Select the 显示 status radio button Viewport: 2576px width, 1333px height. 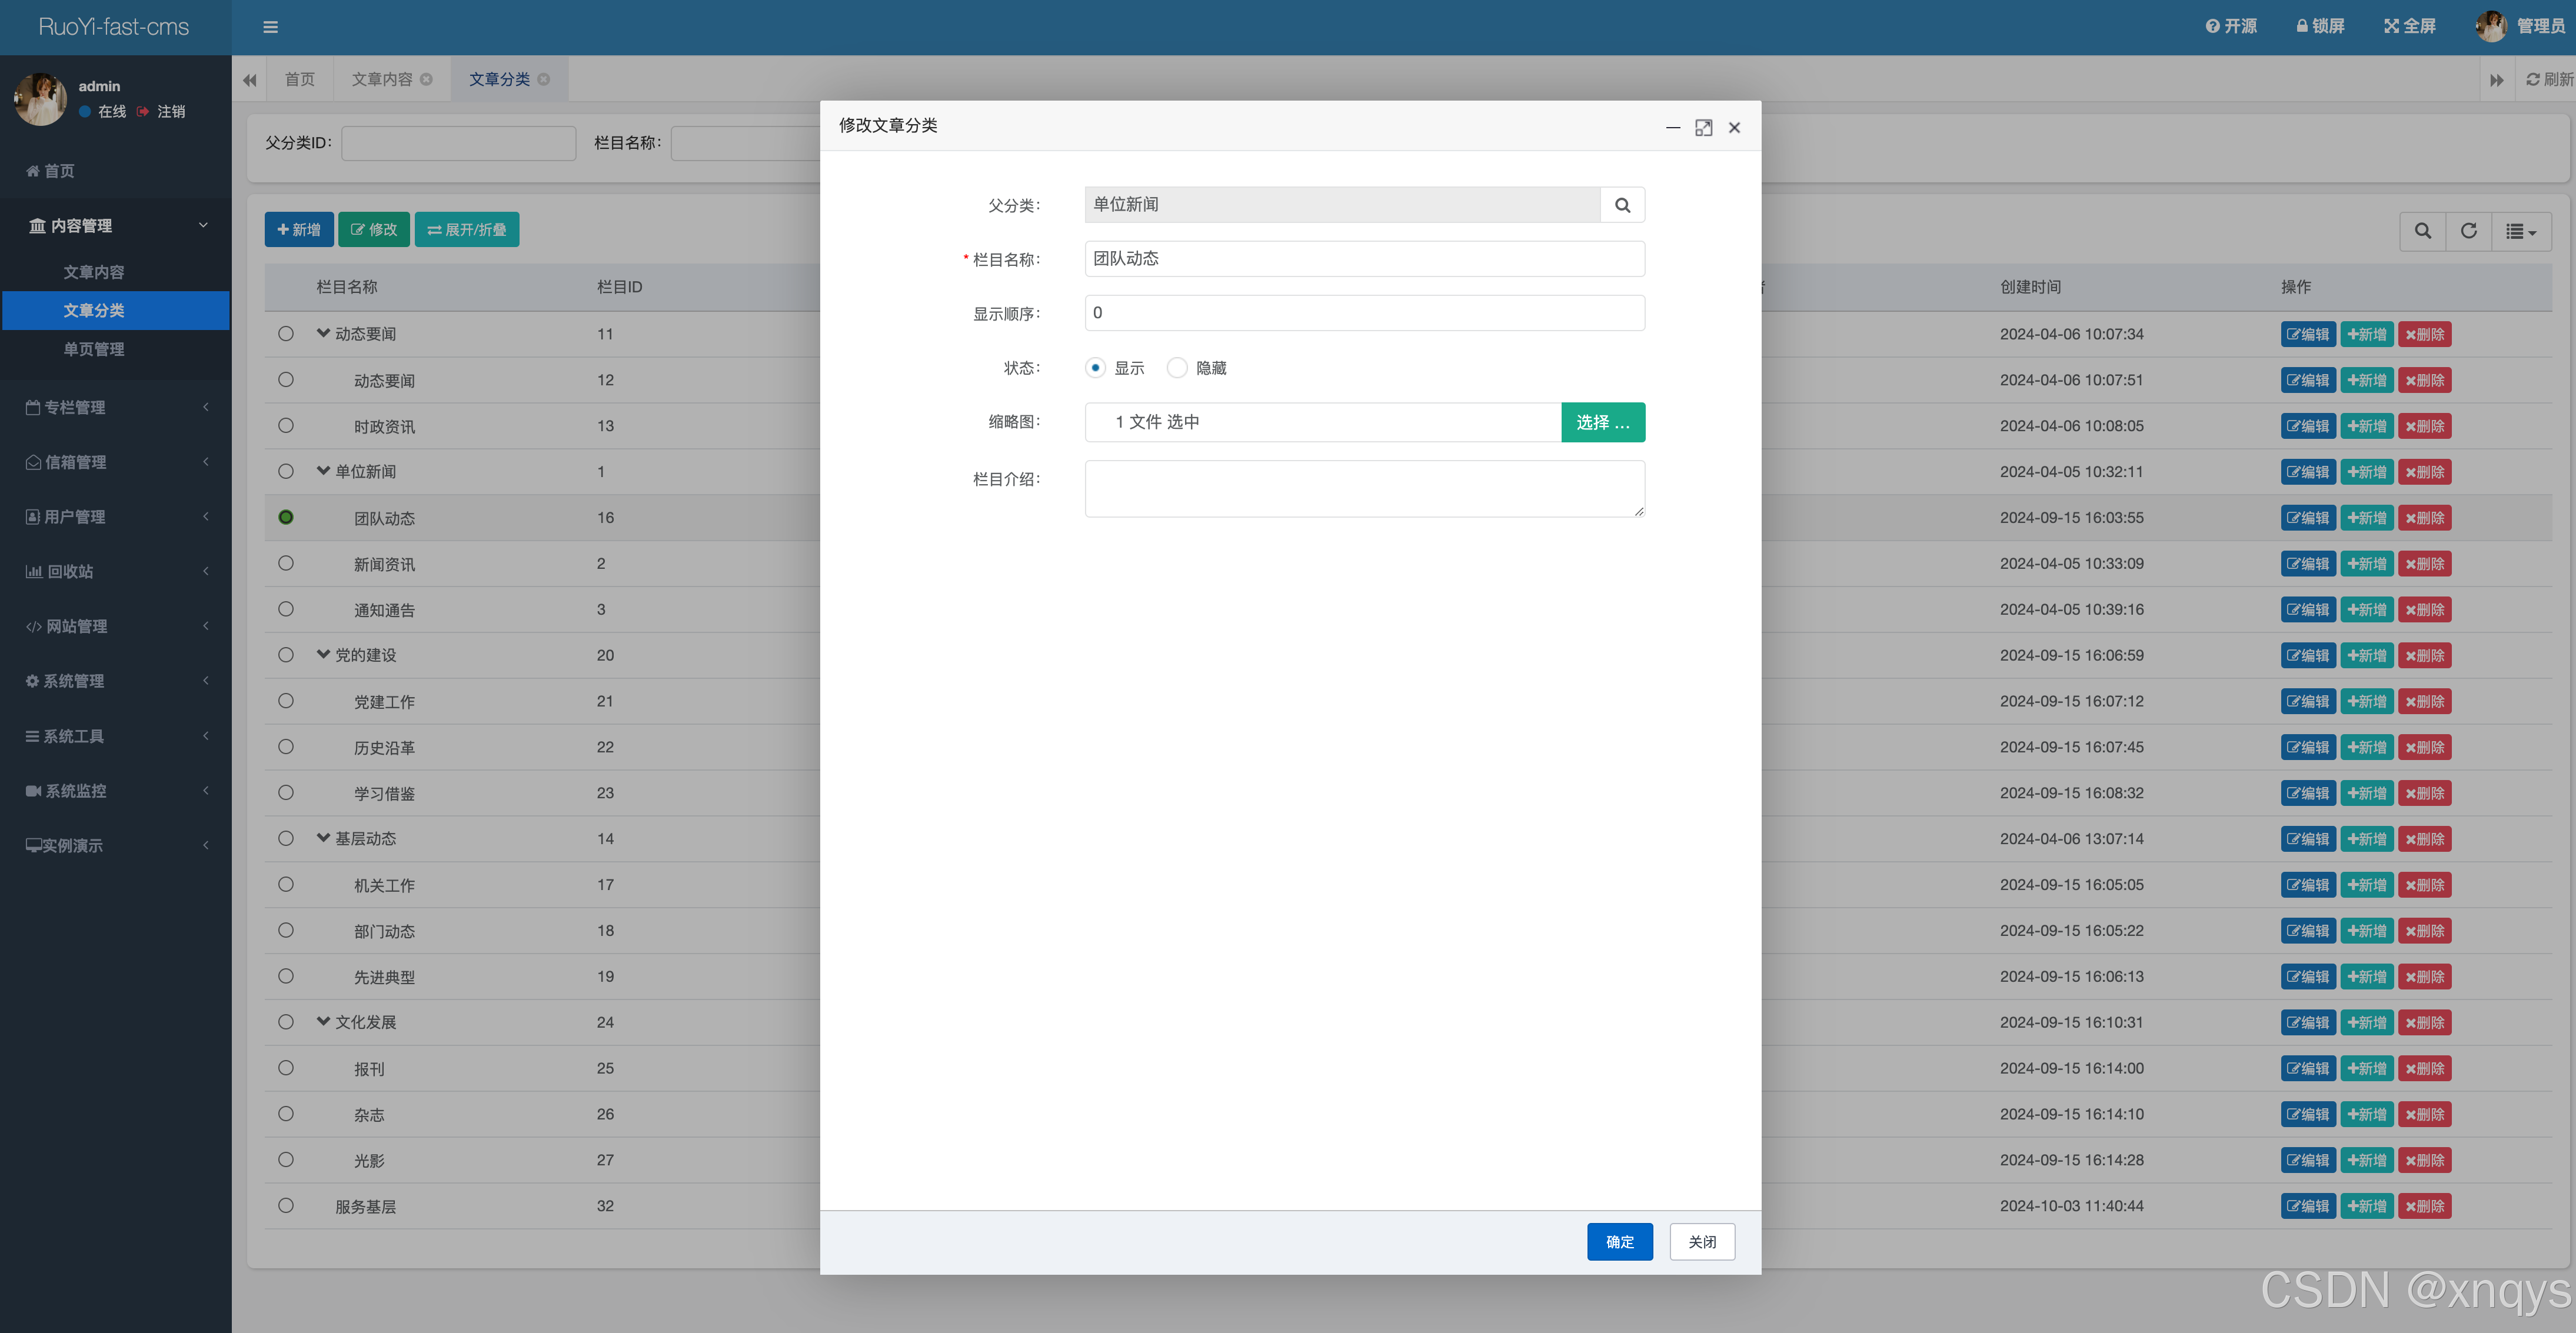click(x=1095, y=368)
